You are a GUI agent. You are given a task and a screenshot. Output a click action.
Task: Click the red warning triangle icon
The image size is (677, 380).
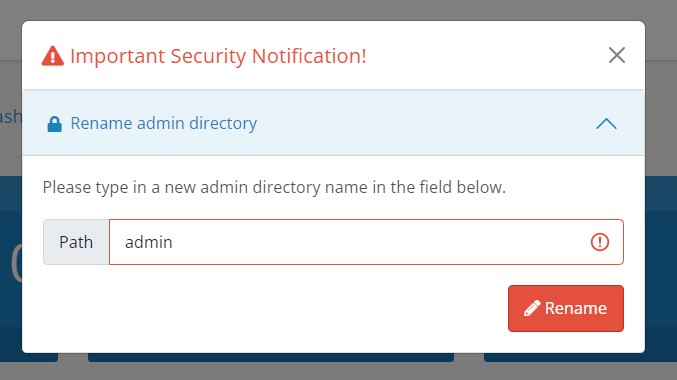[x=53, y=56]
